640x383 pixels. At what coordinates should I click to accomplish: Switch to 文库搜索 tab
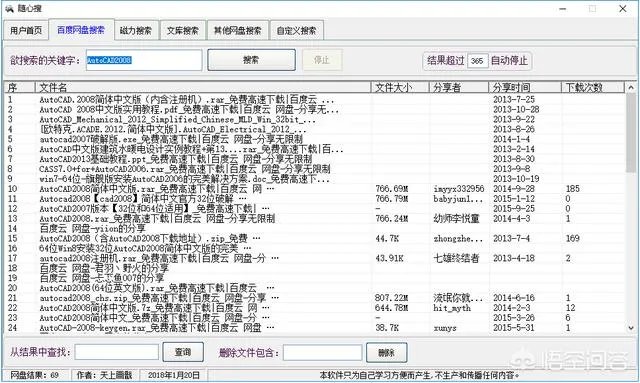click(182, 31)
